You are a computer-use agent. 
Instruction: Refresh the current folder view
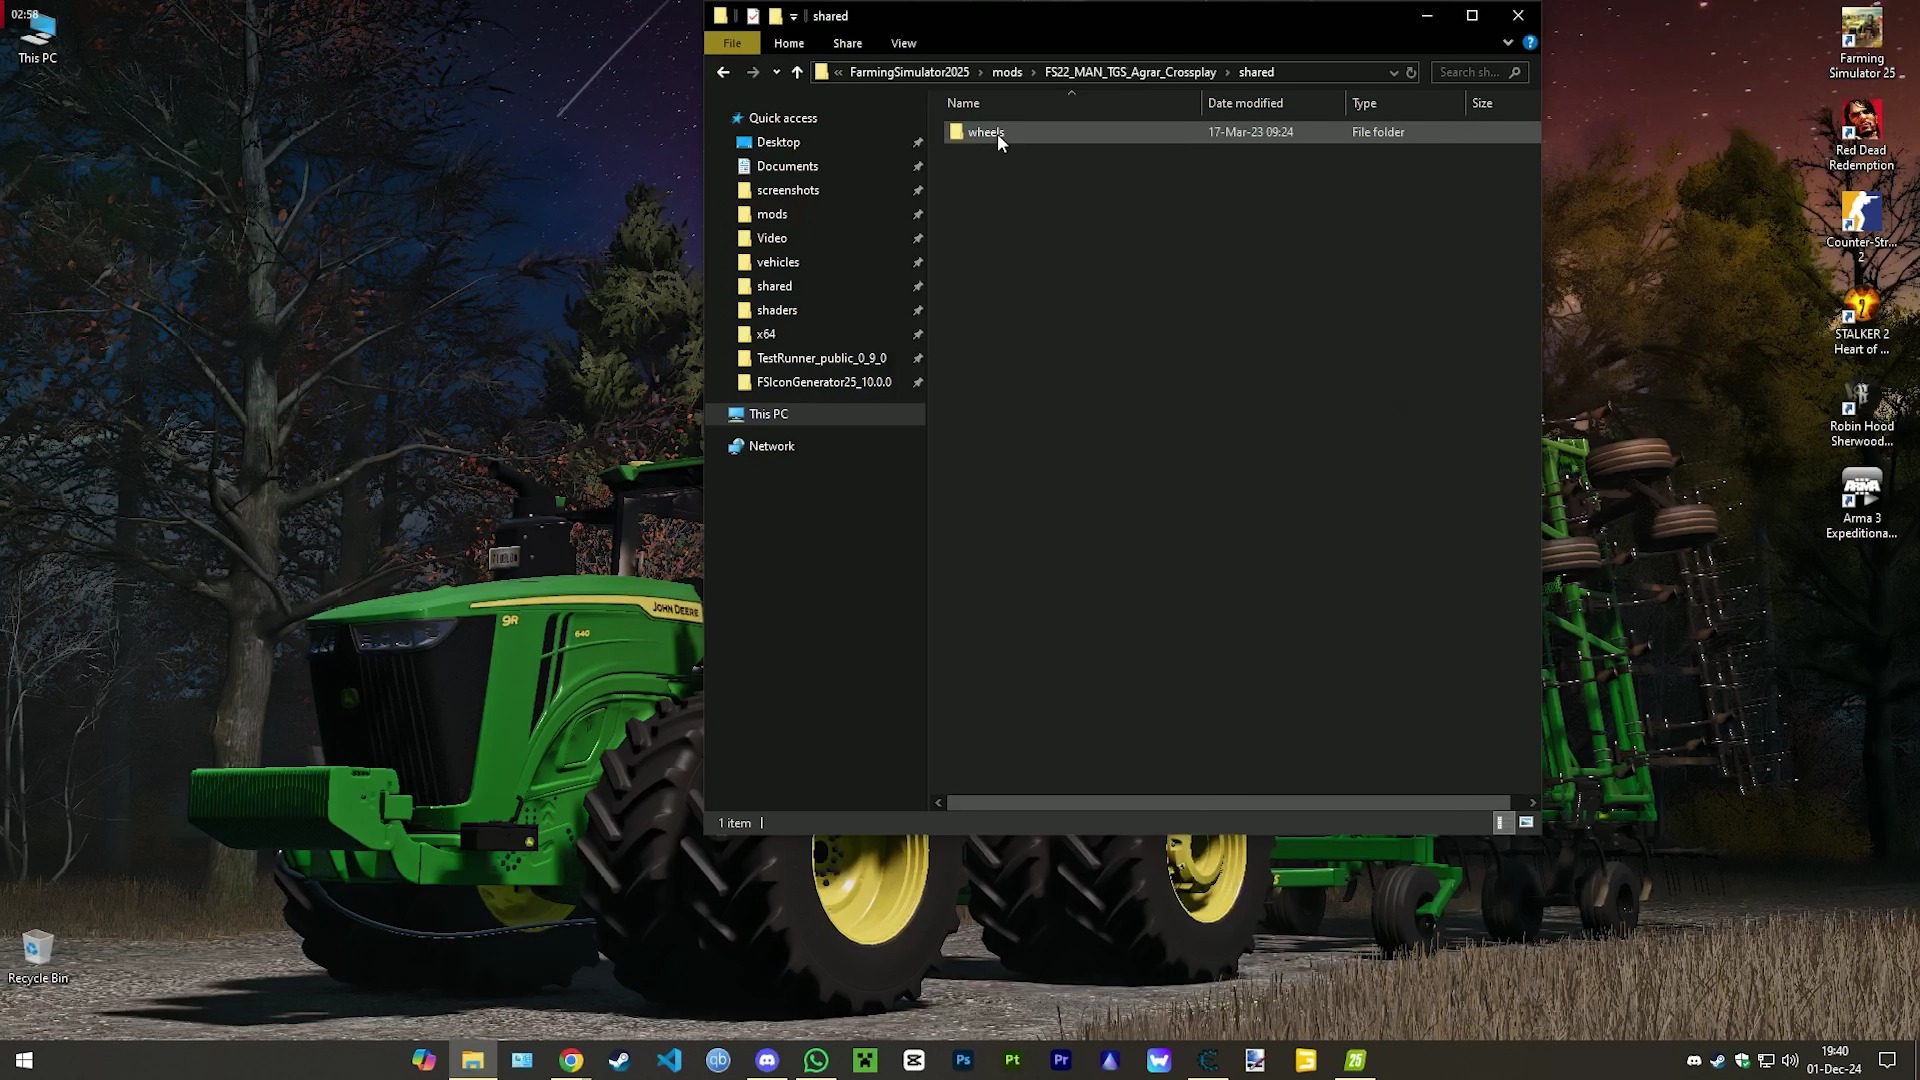click(1411, 72)
